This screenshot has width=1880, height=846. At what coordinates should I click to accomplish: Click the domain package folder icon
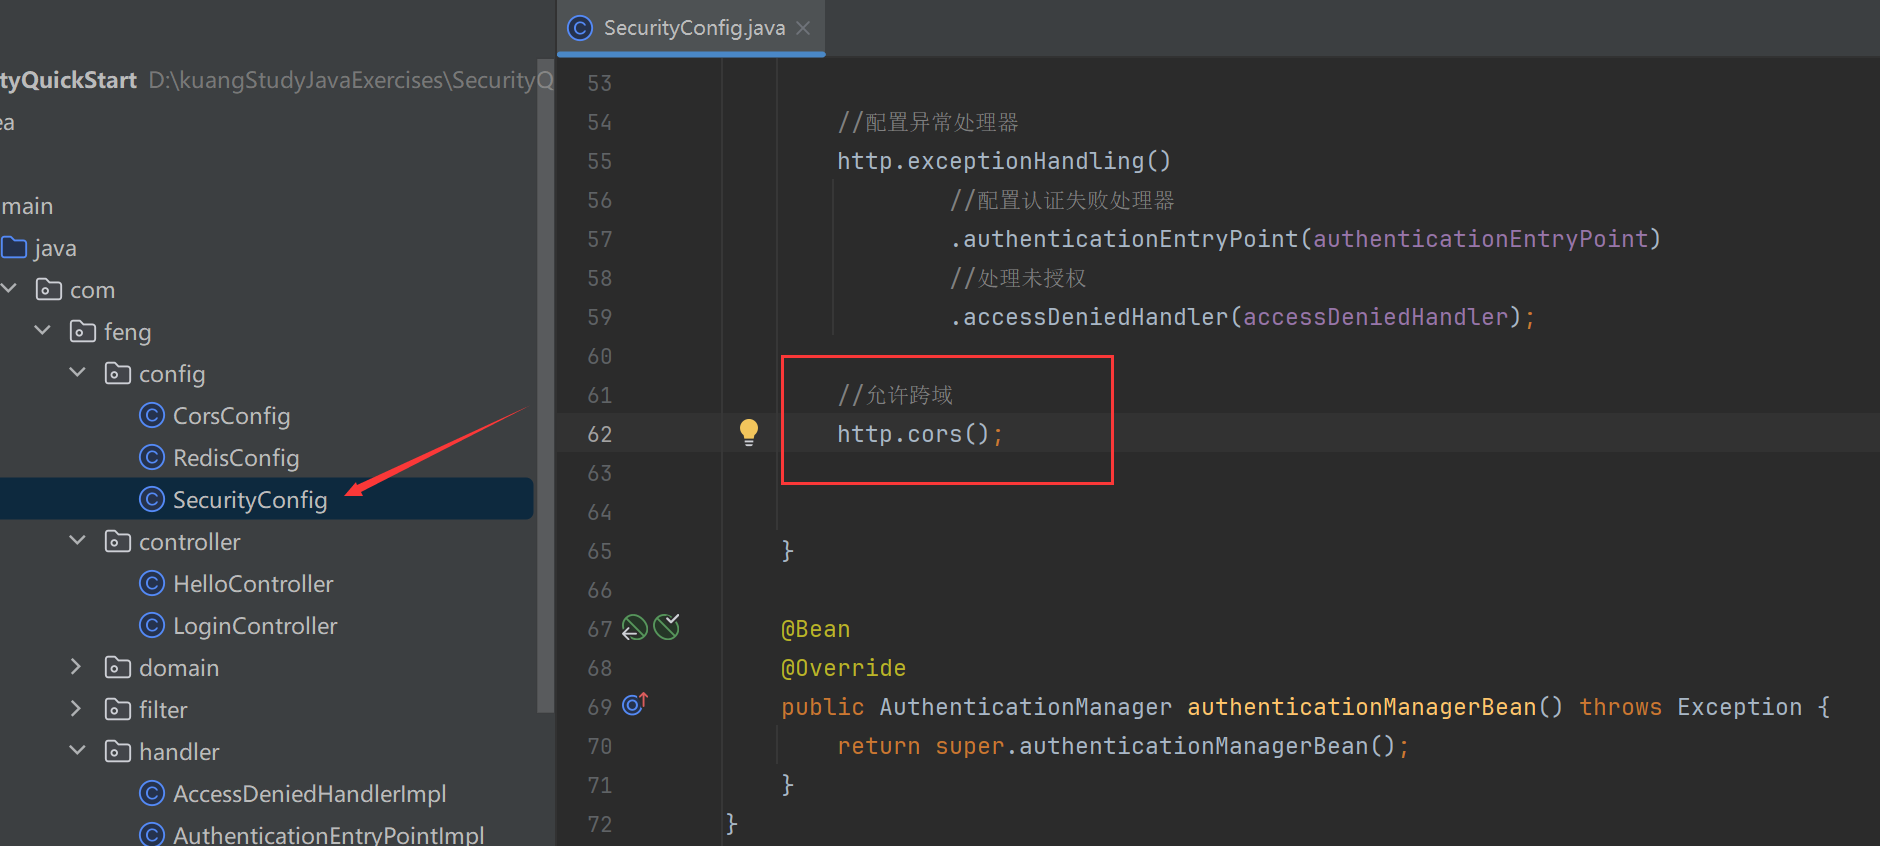[118, 667]
